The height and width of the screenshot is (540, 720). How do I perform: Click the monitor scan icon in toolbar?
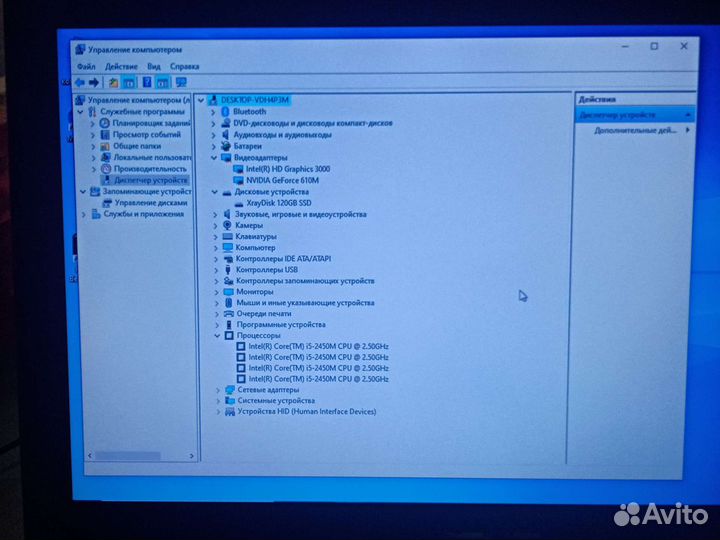[180, 82]
